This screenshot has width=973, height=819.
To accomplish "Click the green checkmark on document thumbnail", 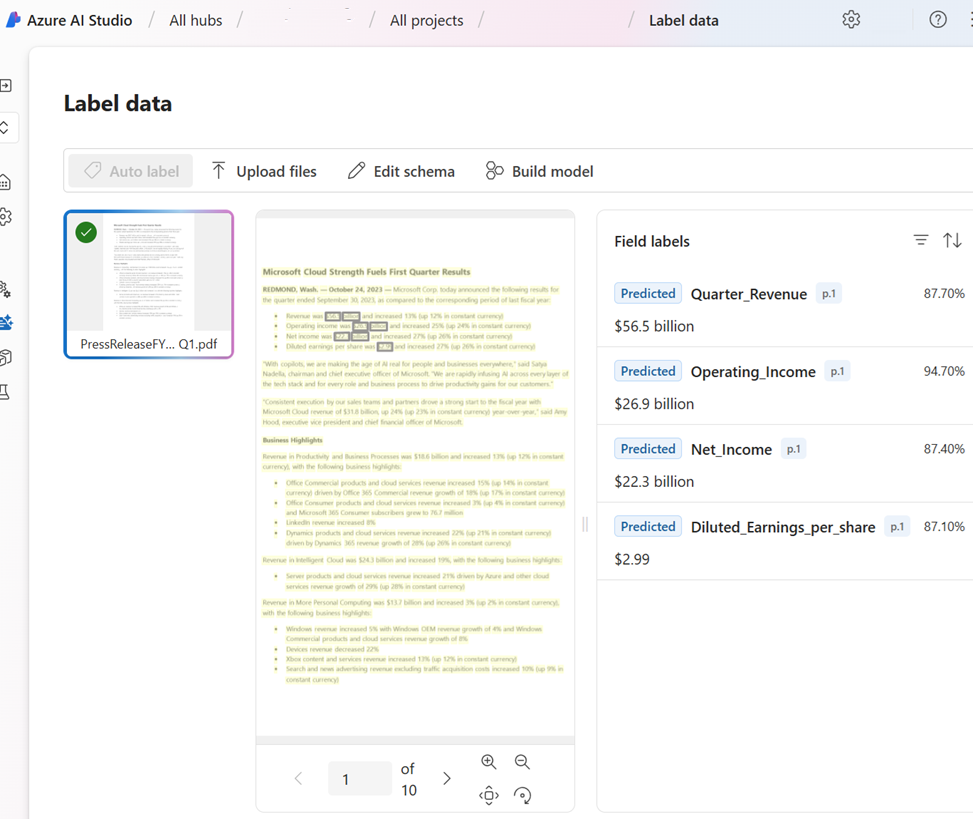I will (x=86, y=233).
